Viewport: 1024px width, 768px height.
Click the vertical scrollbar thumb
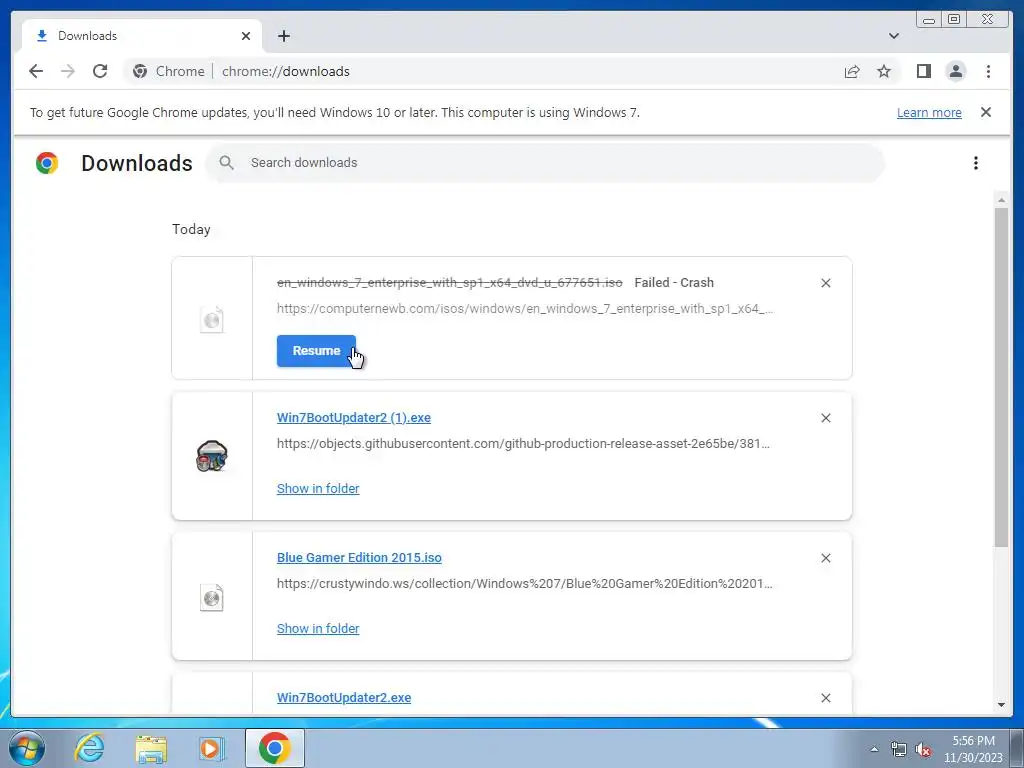(1001, 377)
